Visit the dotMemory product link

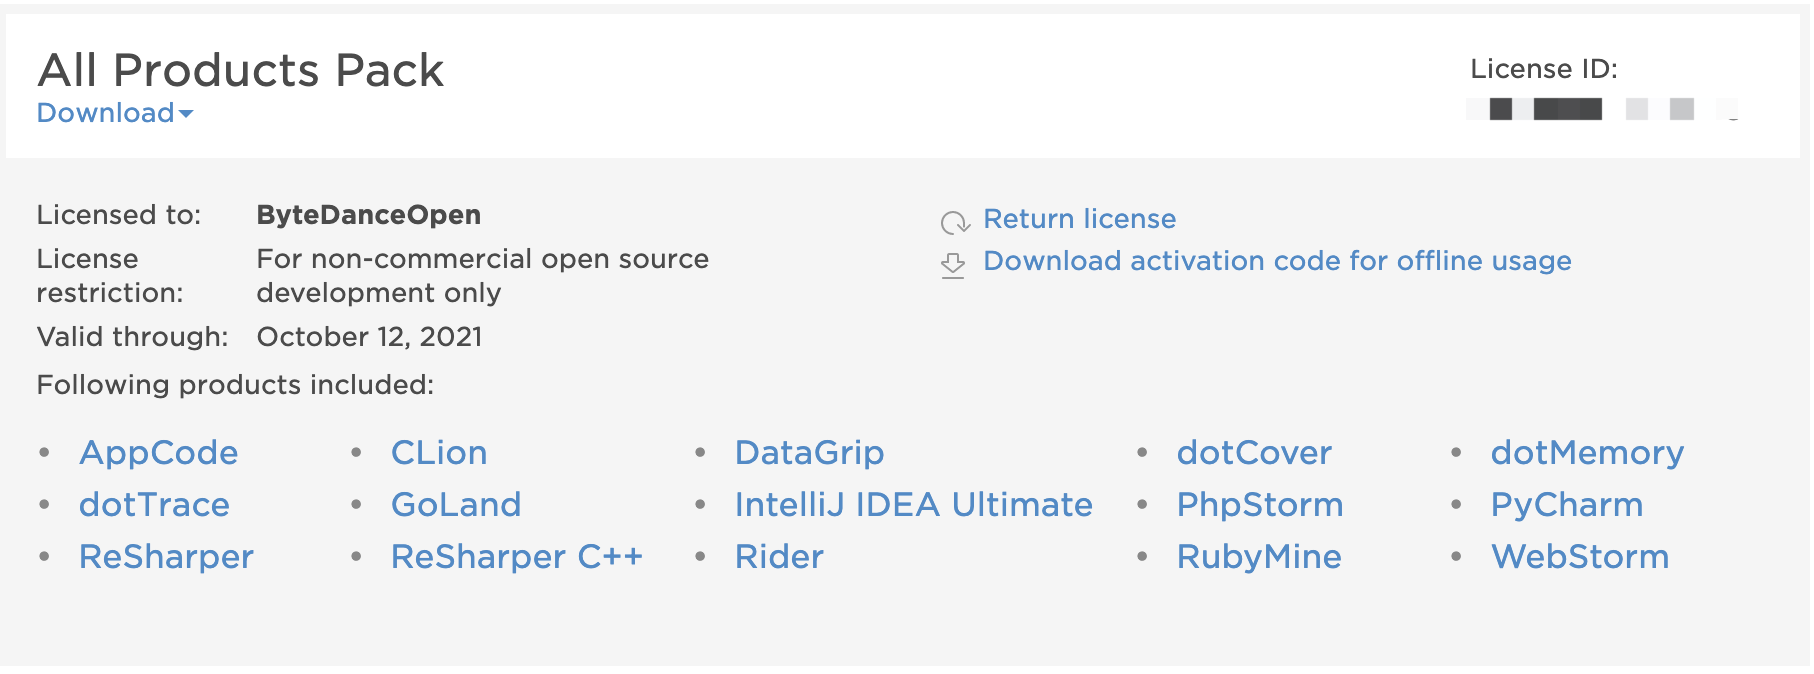coord(1587,453)
